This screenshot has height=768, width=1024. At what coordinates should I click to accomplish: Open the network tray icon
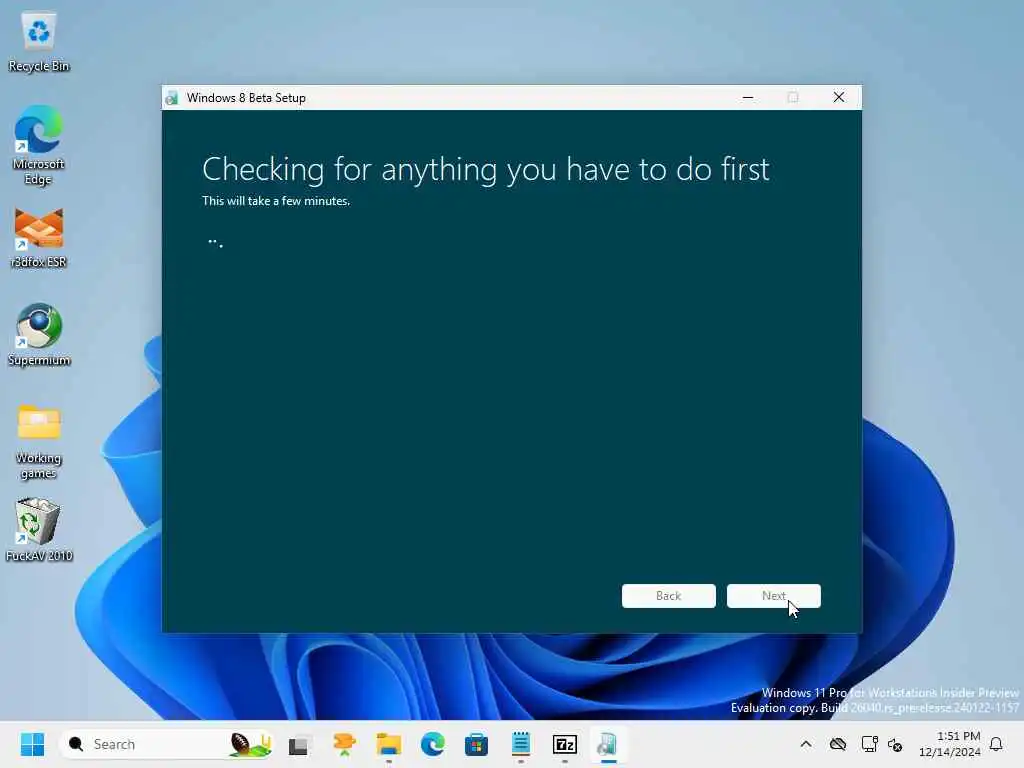pyautogui.click(x=869, y=744)
